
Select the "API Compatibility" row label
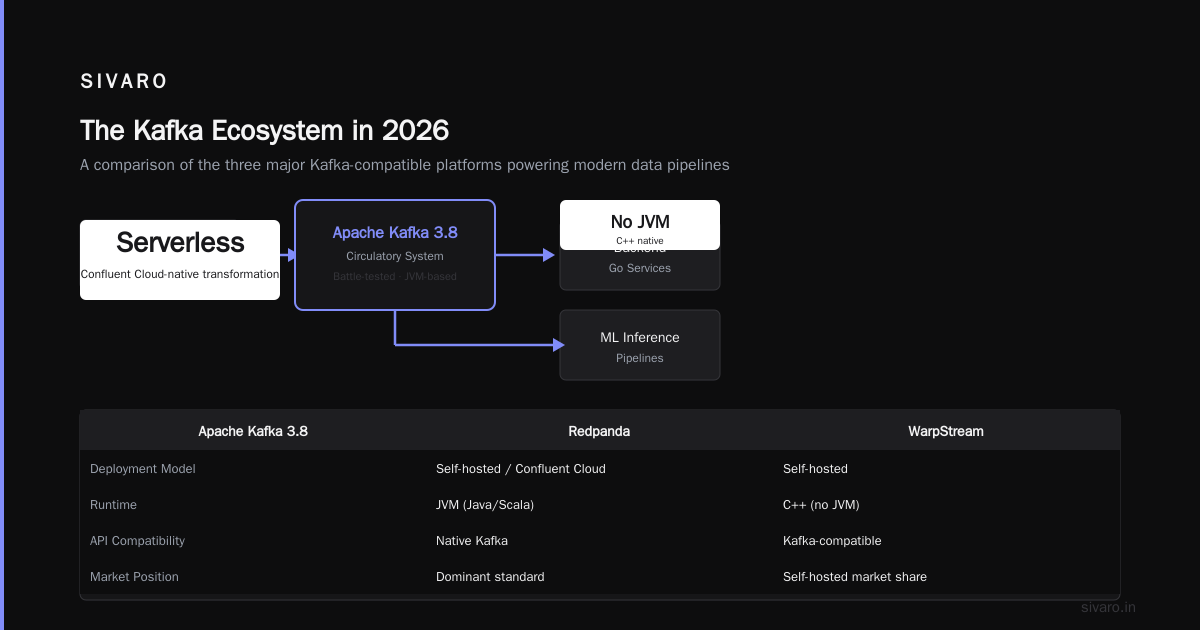(137, 541)
